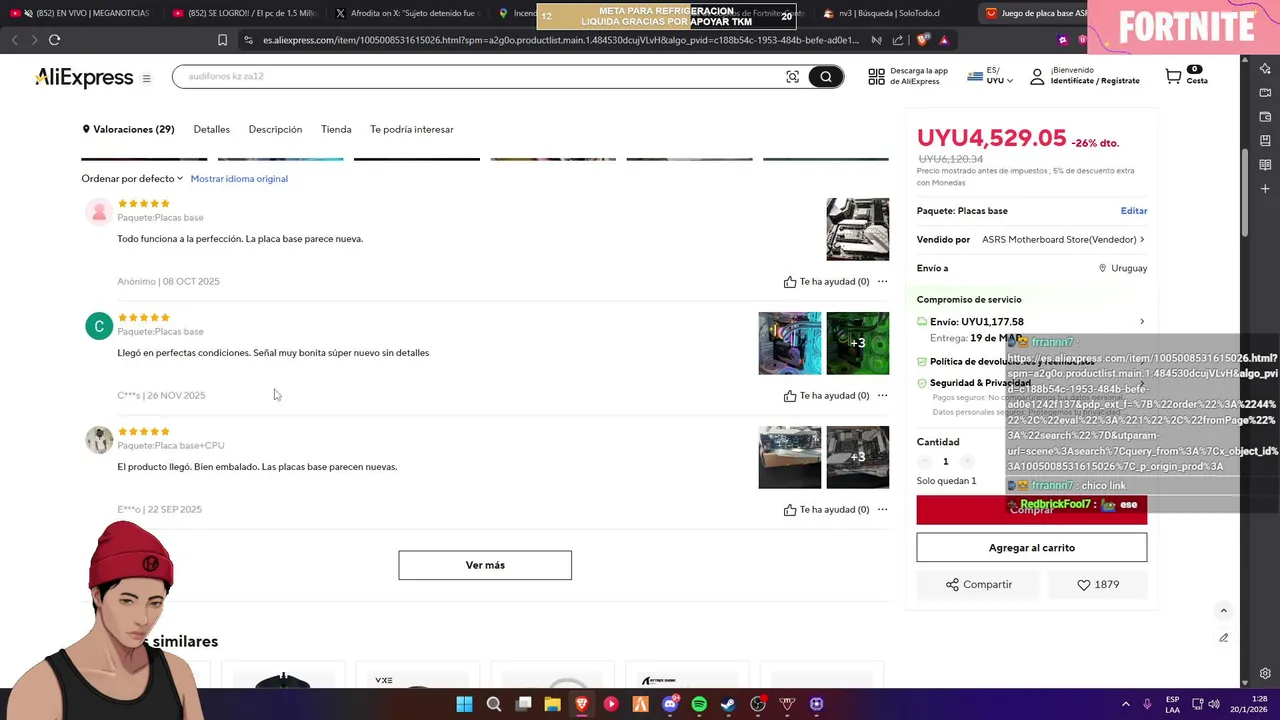Decrease quantity with the minus stepper
Viewport: 1280px width, 720px height.
[924, 462]
